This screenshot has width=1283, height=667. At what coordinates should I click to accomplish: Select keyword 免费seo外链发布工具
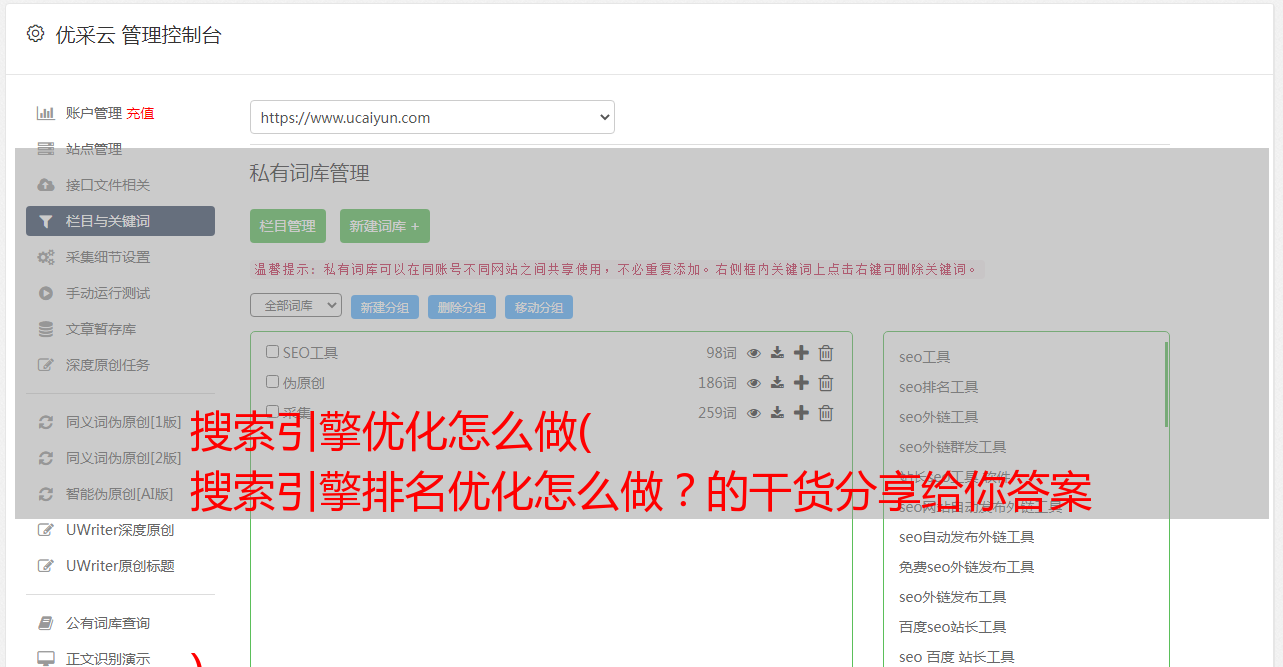tap(967, 567)
